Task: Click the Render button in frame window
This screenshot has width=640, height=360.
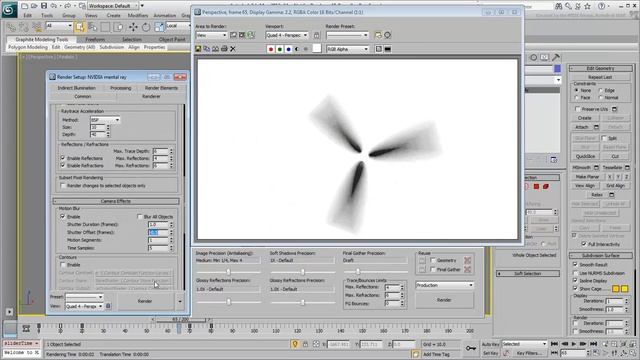Action: coord(444,300)
